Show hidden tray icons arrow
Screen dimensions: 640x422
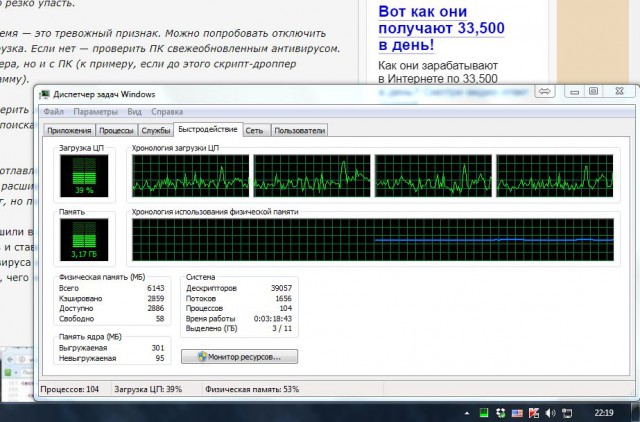coord(467,413)
